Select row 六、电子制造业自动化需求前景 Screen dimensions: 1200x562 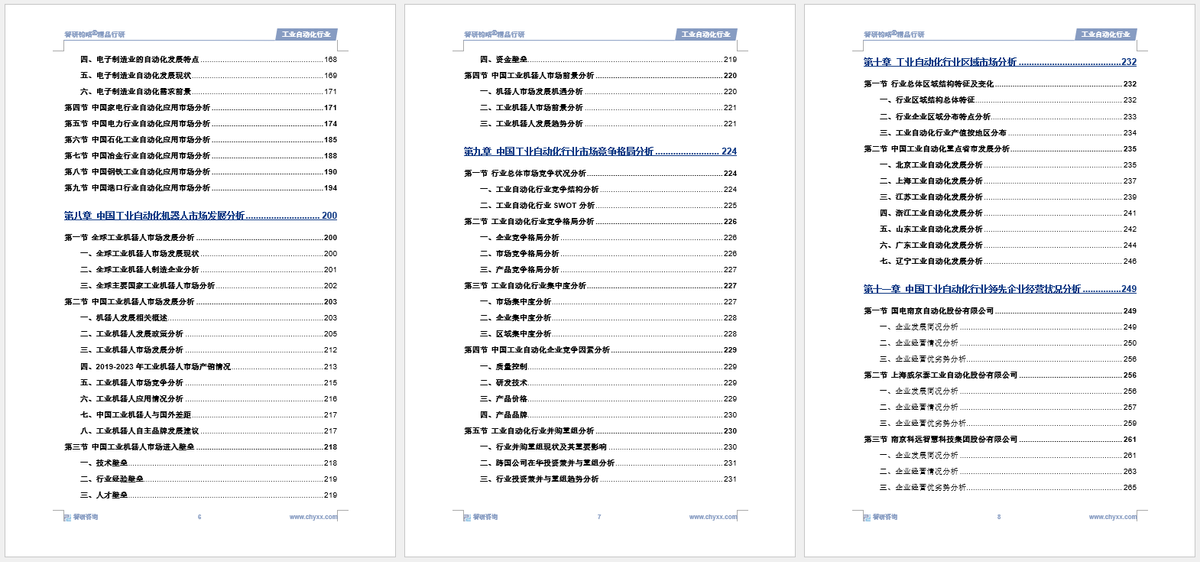pyautogui.click(x=208, y=92)
